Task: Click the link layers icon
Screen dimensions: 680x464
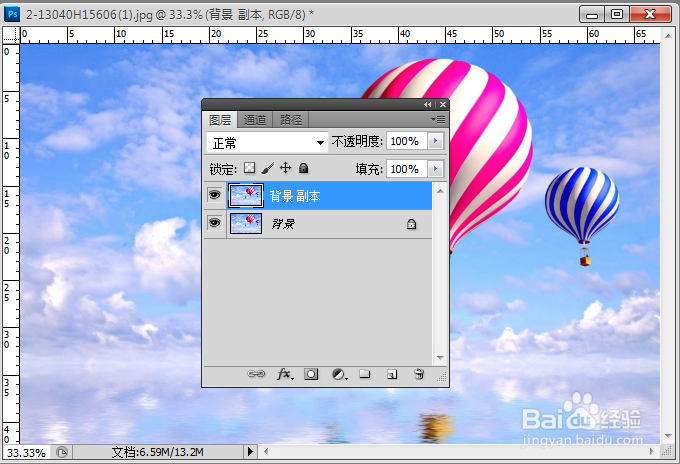Action: 256,374
